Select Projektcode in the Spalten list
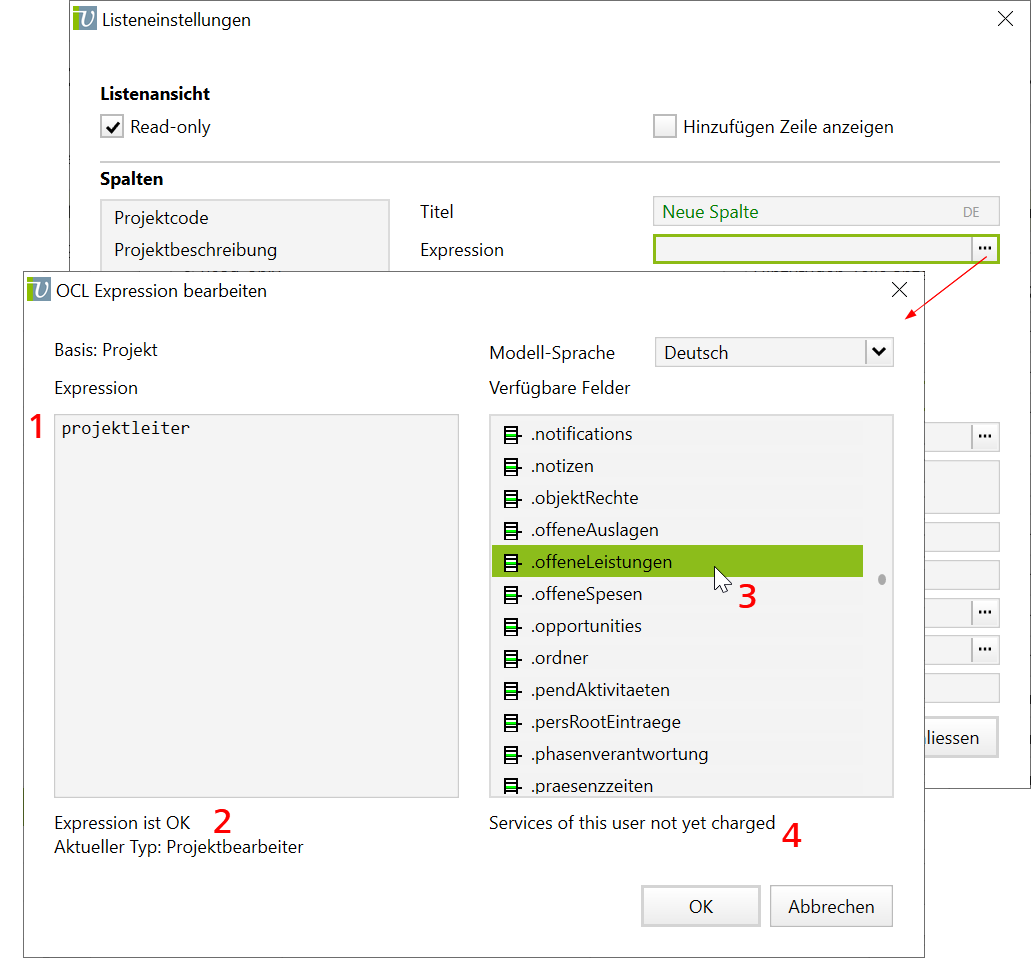This screenshot has width=1031, height=969. (161, 218)
